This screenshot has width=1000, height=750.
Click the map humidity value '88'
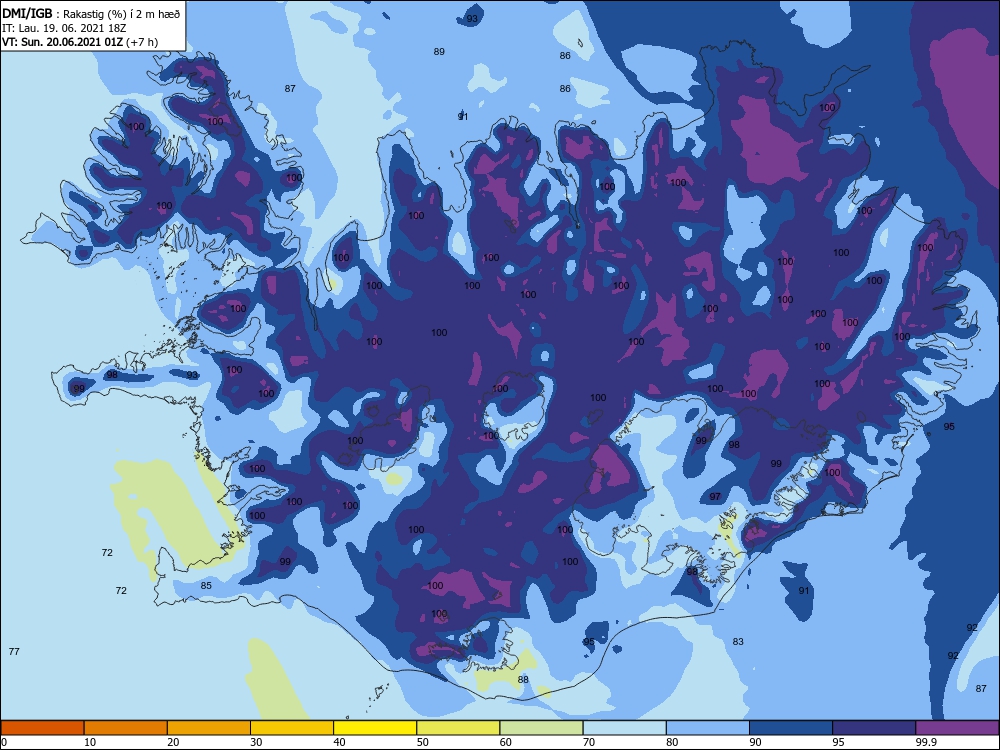click(x=523, y=680)
